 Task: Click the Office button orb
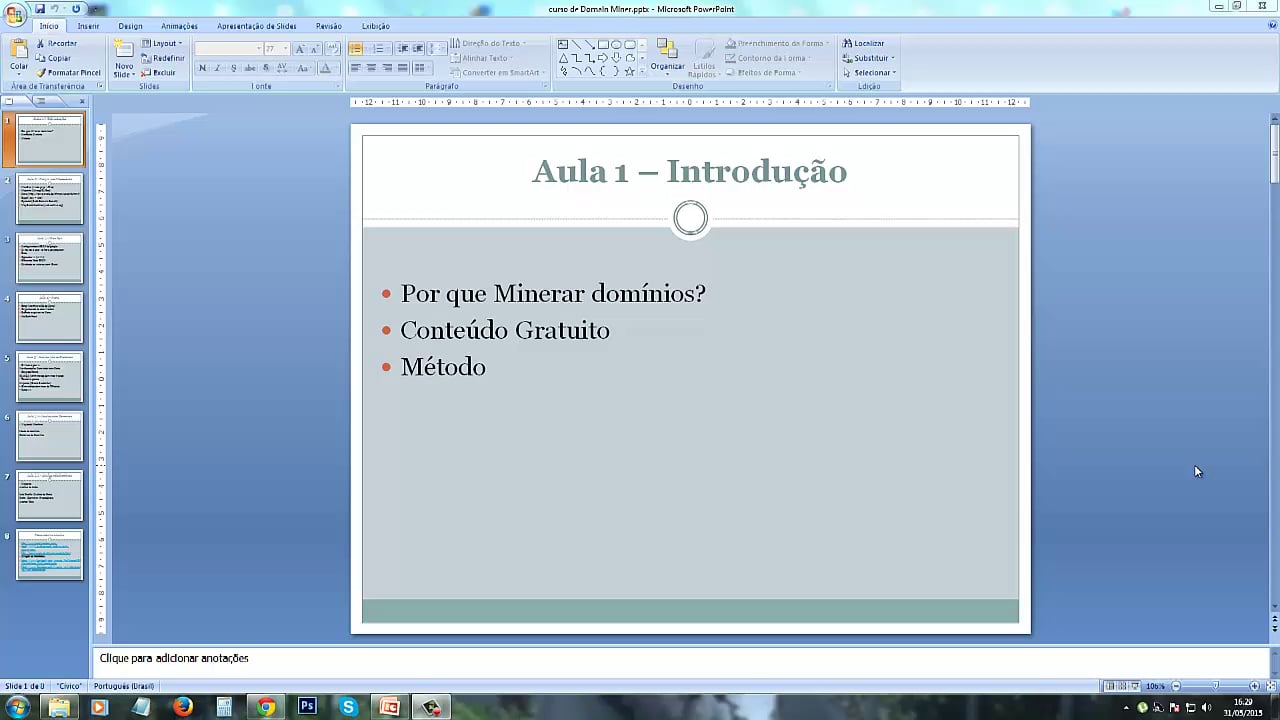tap(15, 15)
